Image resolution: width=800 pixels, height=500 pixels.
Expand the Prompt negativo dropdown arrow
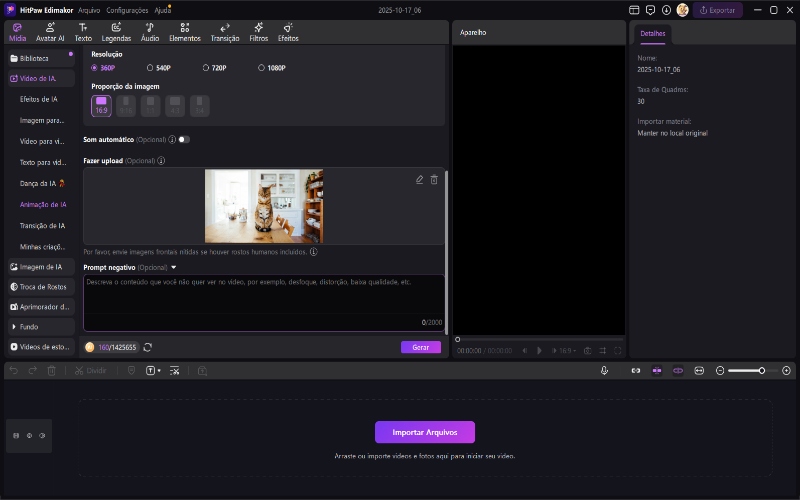click(x=173, y=268)
